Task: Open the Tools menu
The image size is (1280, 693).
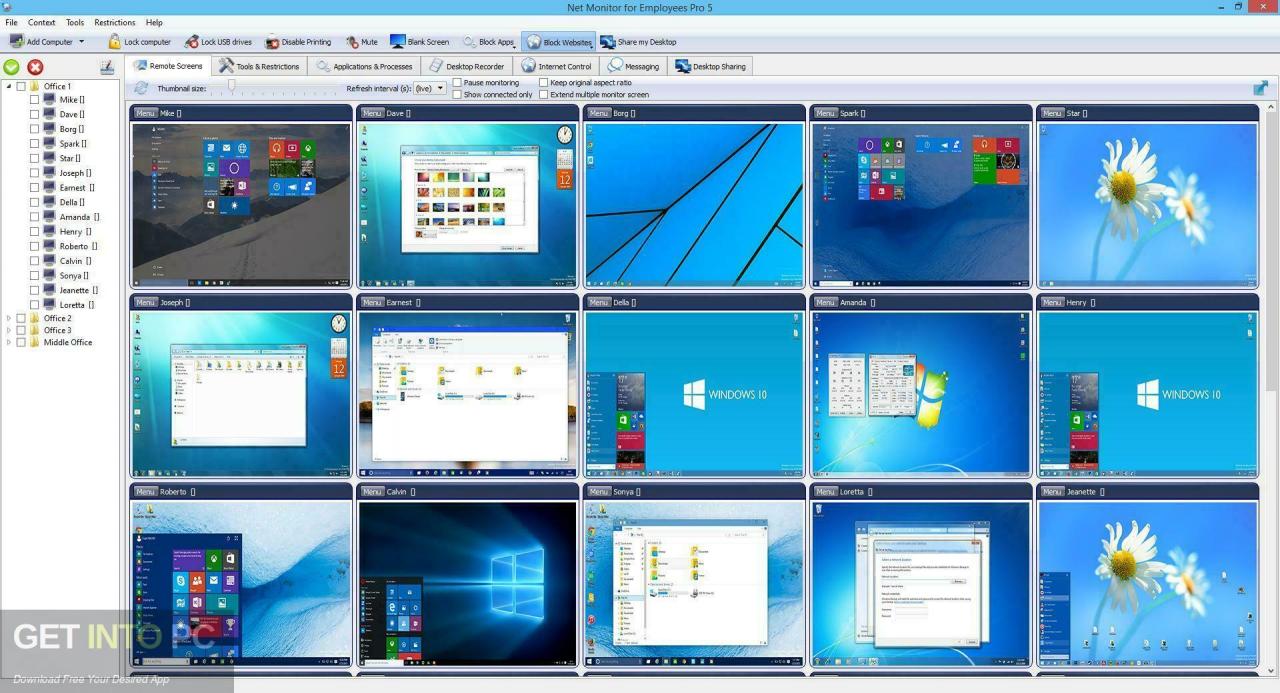Action: [75, 22]
